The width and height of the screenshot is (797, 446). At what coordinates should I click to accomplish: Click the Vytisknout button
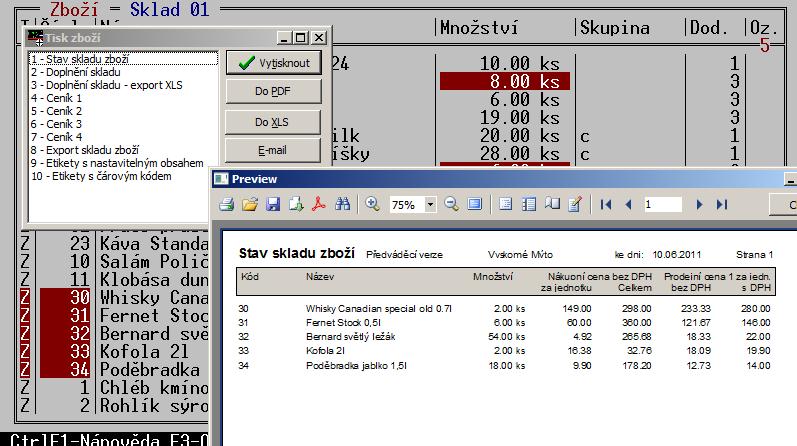point(273,63)
